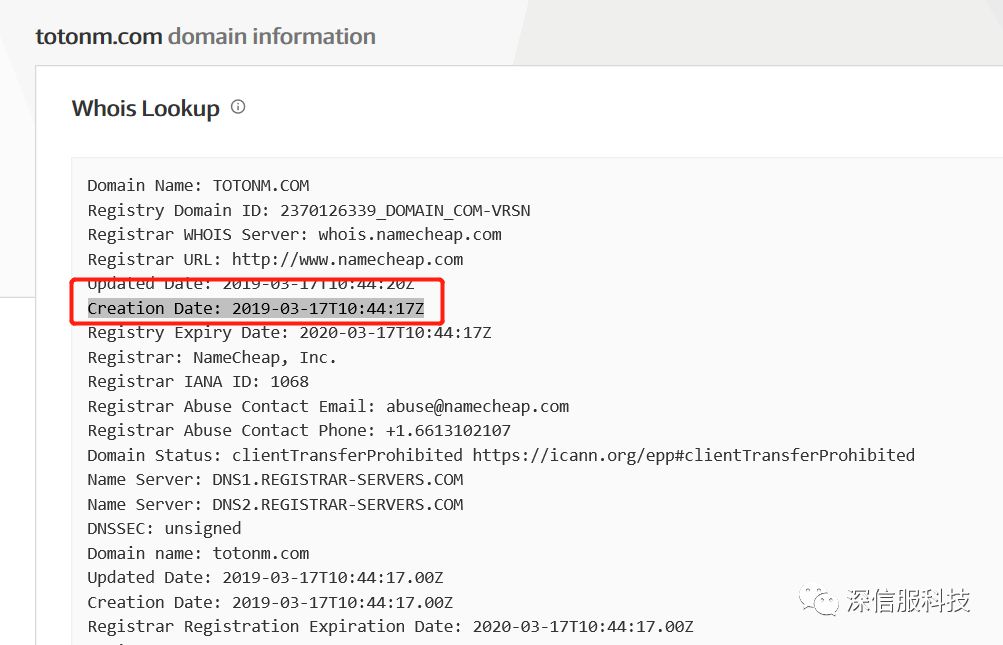Select the Registrar Abuse Contact Phone line

(299, 431)
